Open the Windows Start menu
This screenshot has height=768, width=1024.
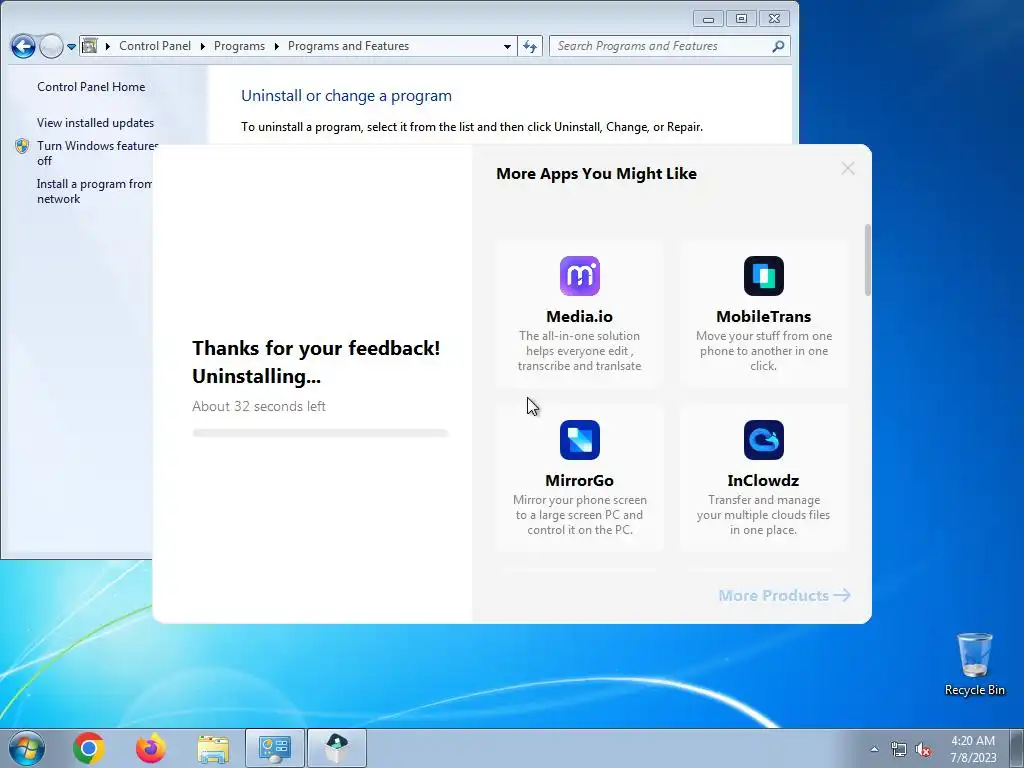pyautogui.click(x=27, y=748)
